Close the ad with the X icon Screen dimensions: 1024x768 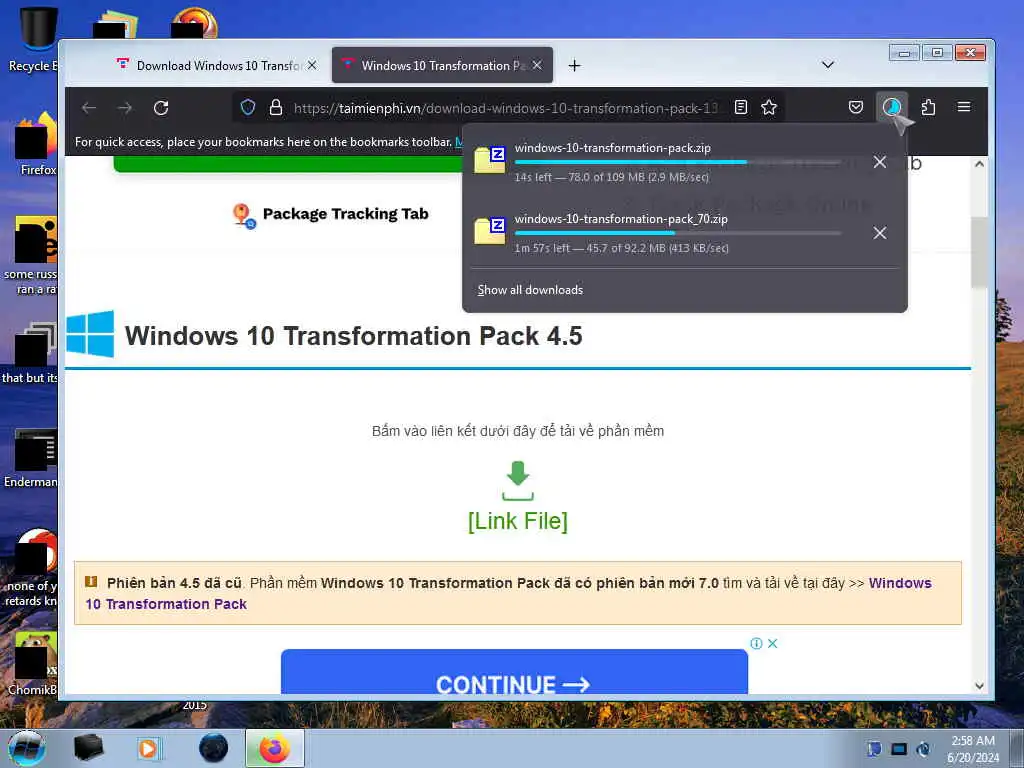coord(773,643)
